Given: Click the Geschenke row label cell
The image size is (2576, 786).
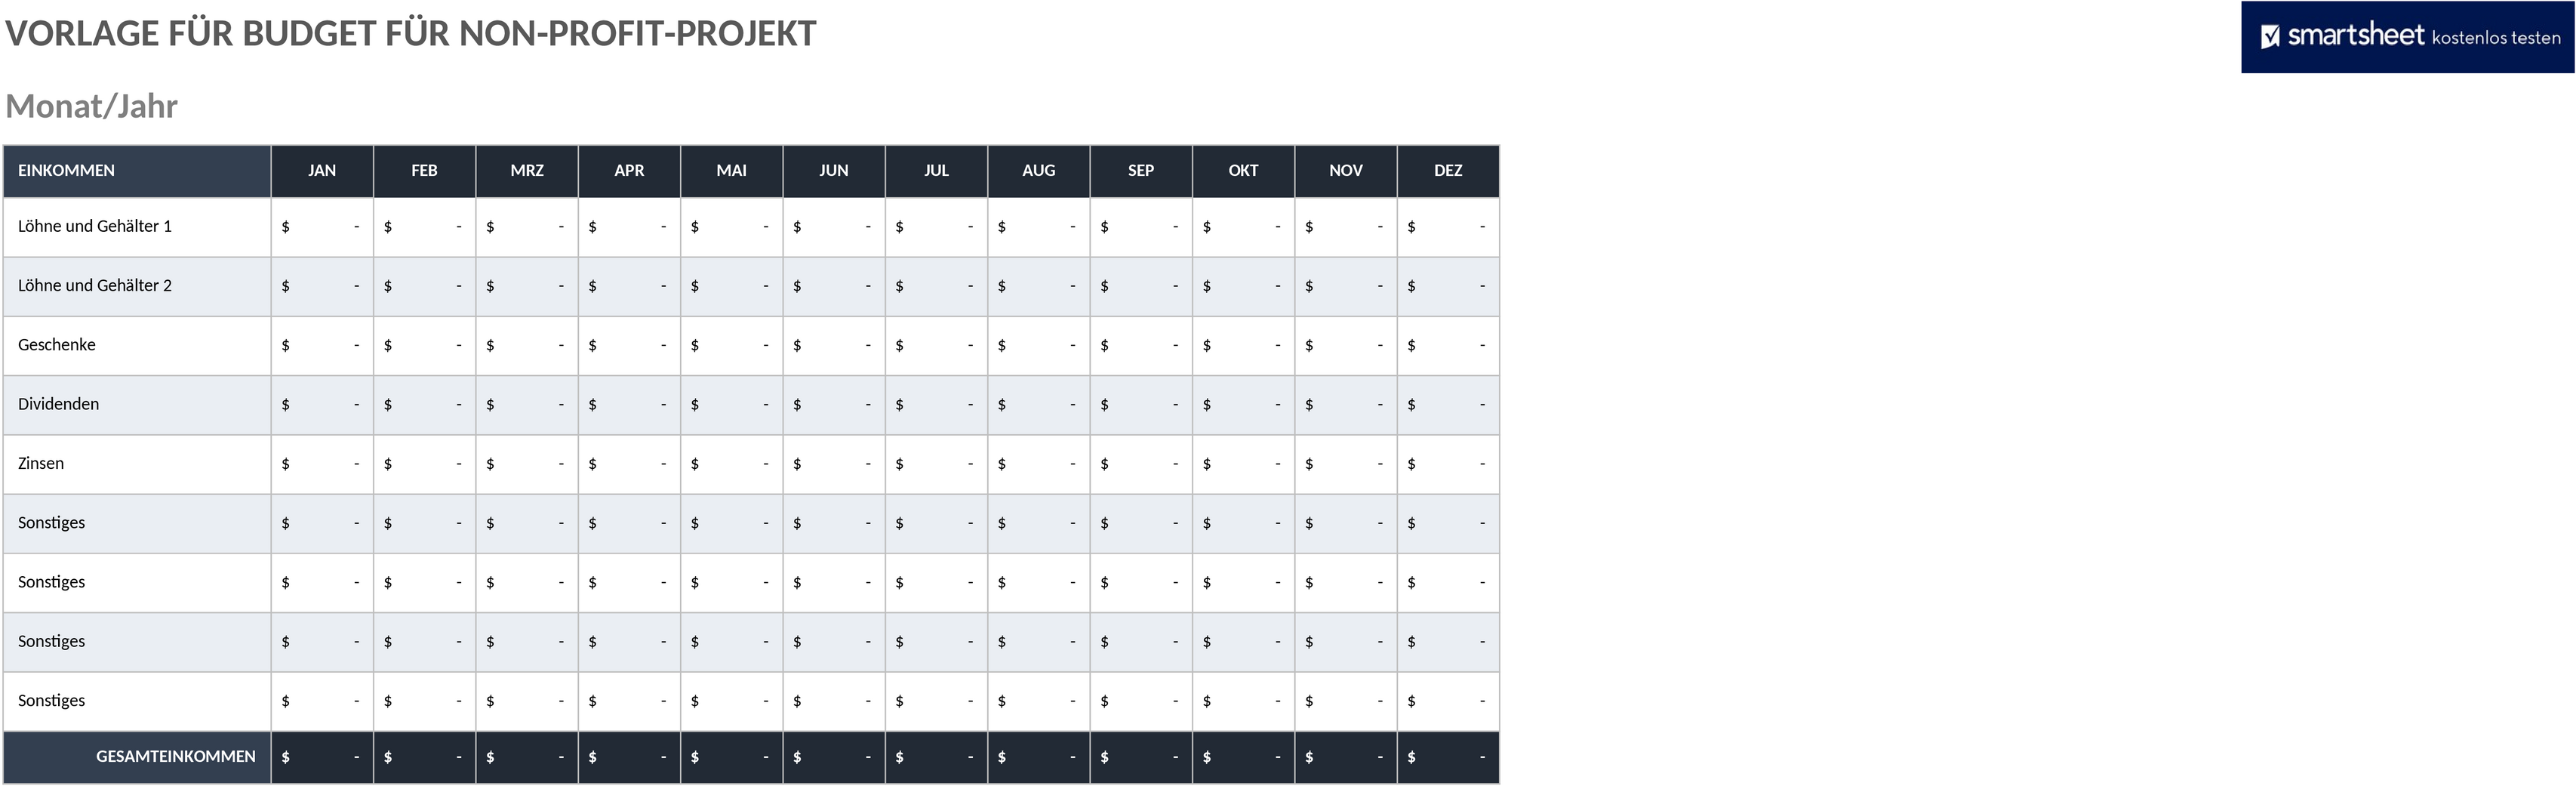Looking at the screenshot, I should pyautogui.click(x=137, y=345).
